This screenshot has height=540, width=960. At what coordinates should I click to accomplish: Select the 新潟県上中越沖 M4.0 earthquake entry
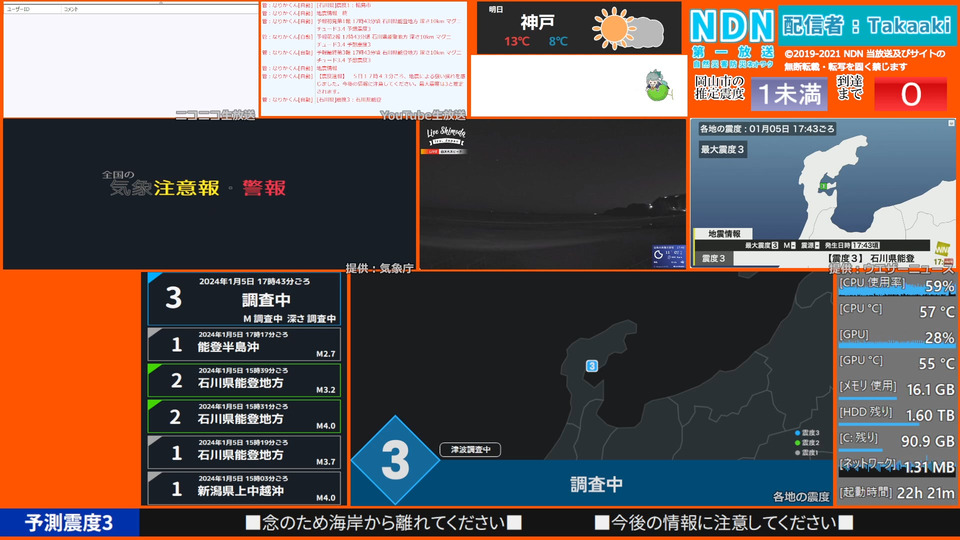tap(244, 488)
